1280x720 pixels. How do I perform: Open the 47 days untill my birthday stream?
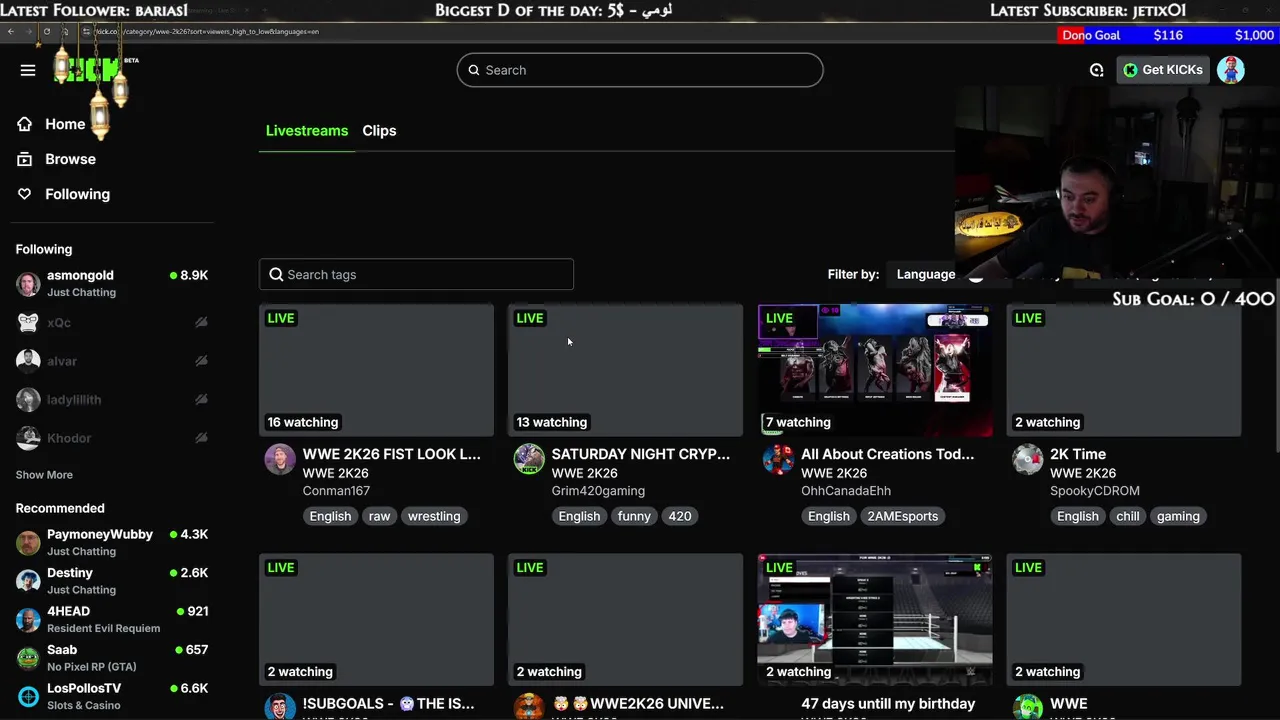888,704
